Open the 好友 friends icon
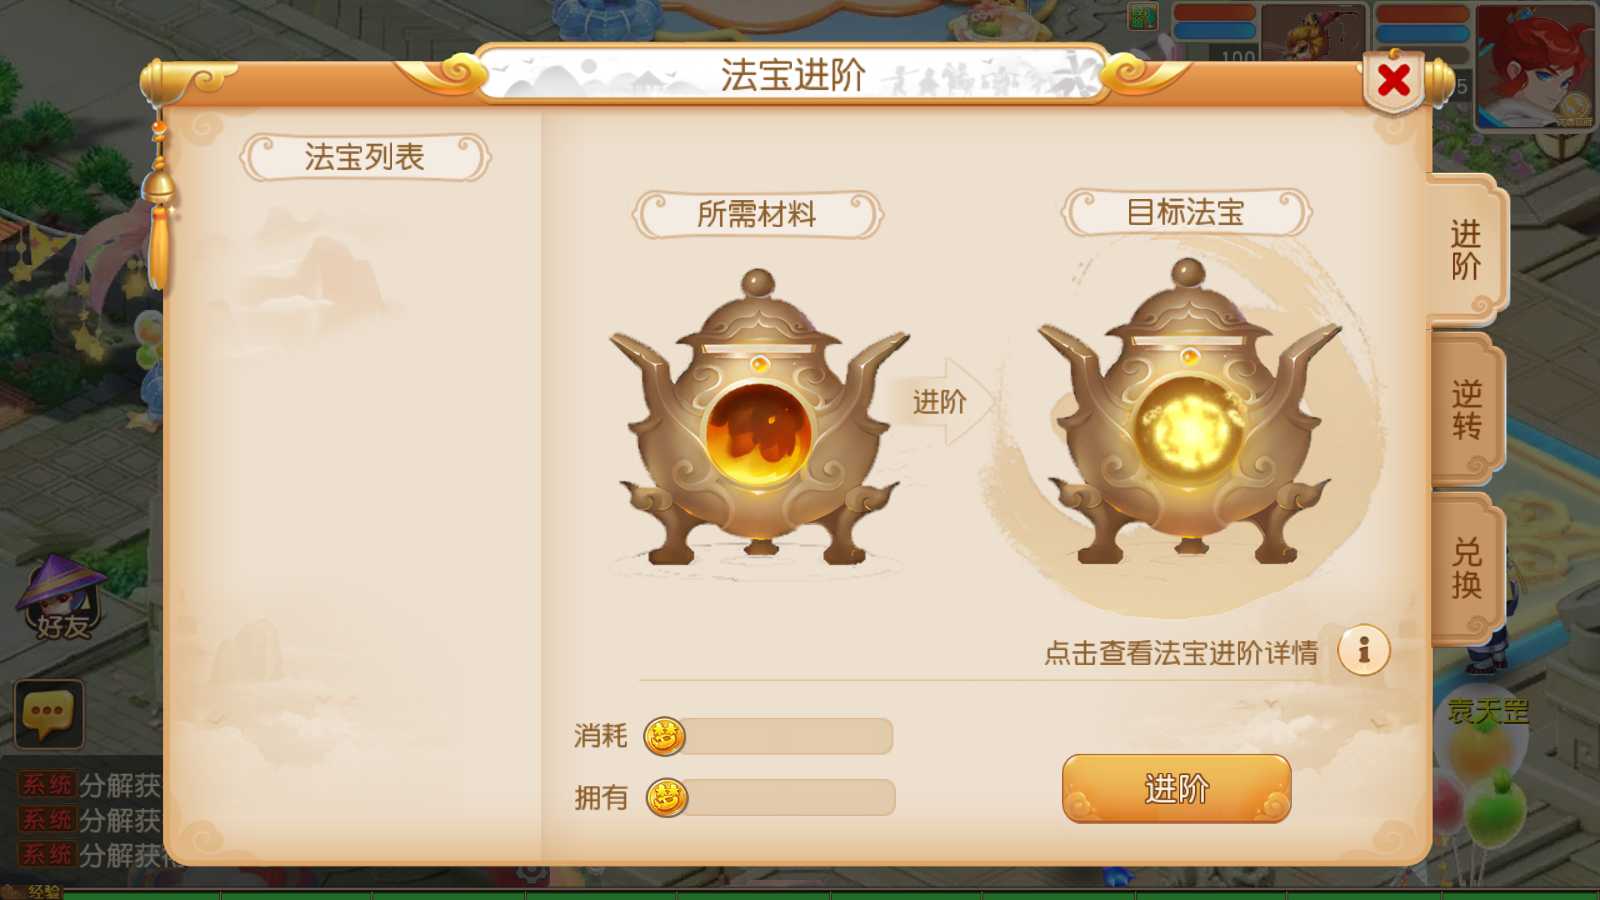 click(x=62, y=598)
